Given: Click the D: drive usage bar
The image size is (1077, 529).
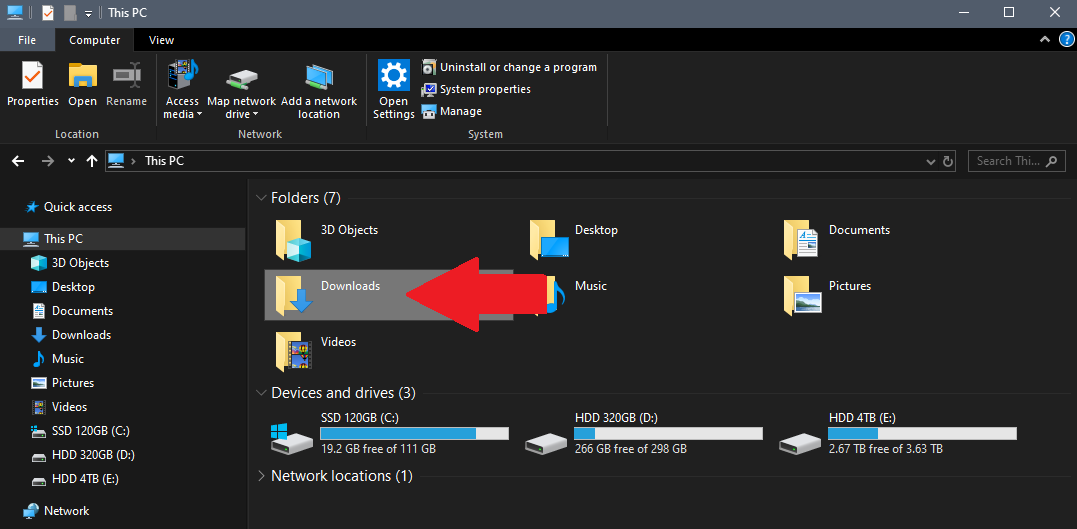Looking at the screenshot, I should pyautogui.click(x=668, y=434).
